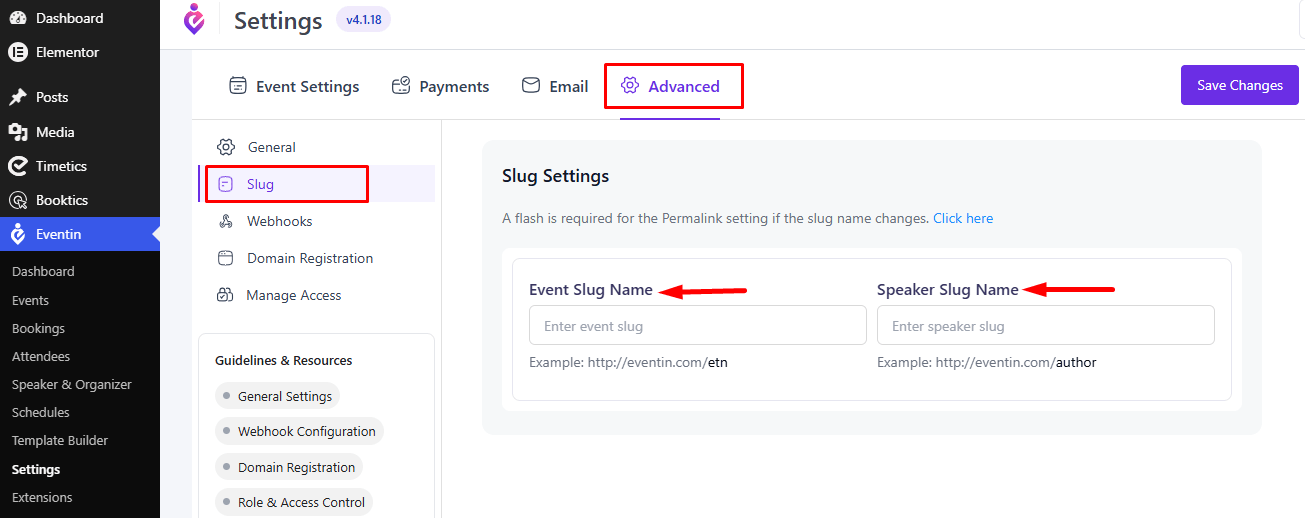Focus the Enter speaker slug field

click(1046, 326)
